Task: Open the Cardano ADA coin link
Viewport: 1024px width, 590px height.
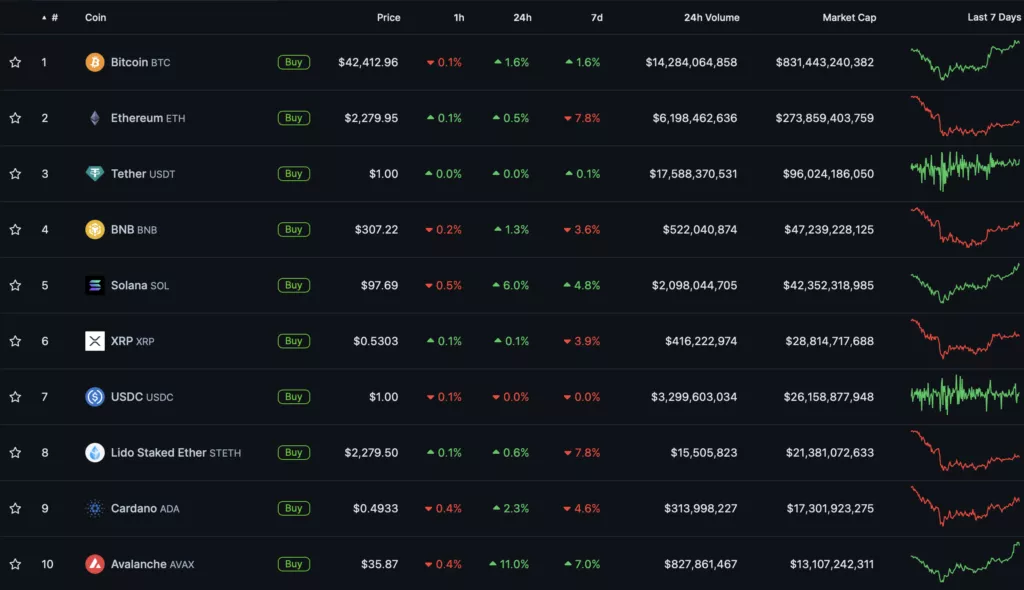Action: 145,508
